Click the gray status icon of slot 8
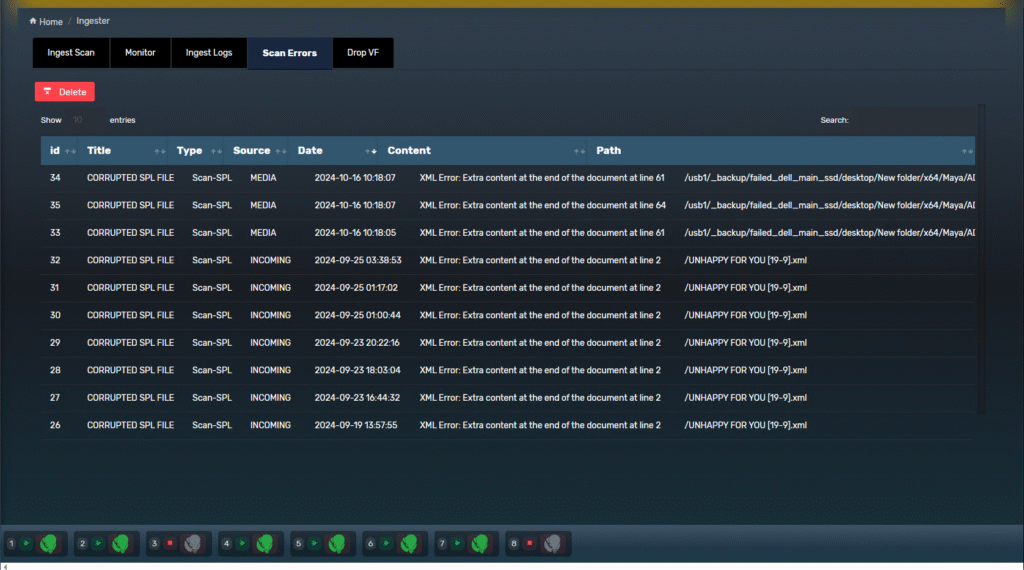Screen dimensions: 1024x570 pos(552,544)
